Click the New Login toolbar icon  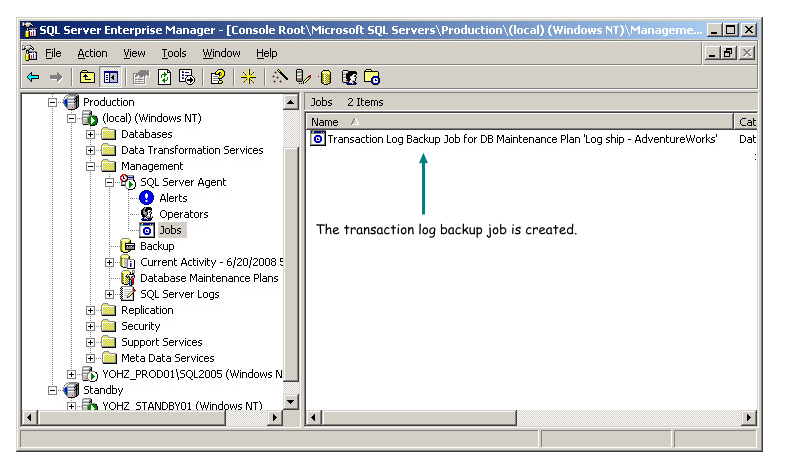click(349, 77)
